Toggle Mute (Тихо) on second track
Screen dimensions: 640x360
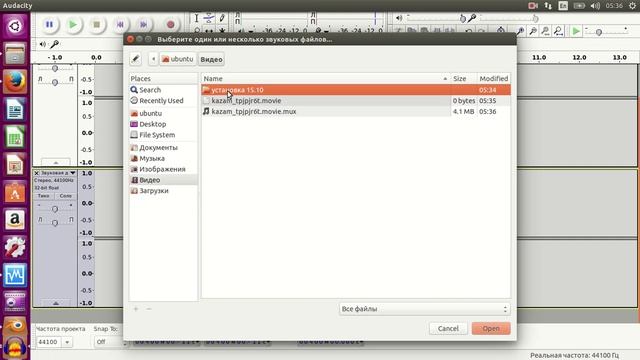[x=43, y=196]
